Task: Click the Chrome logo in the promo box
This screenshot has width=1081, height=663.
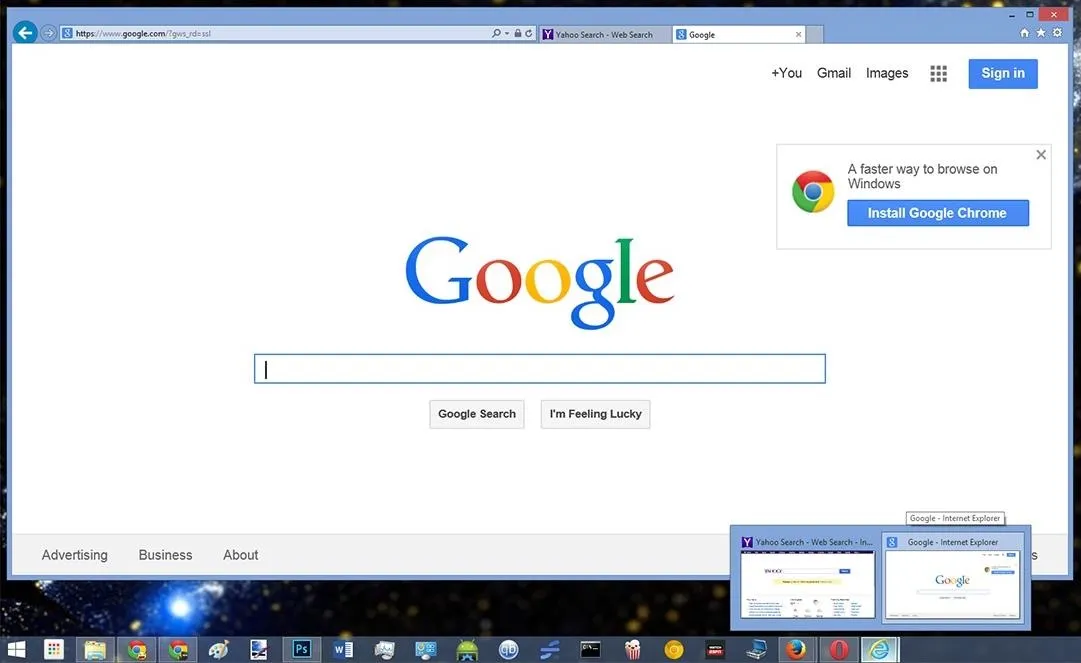Action: click(813, 192)
